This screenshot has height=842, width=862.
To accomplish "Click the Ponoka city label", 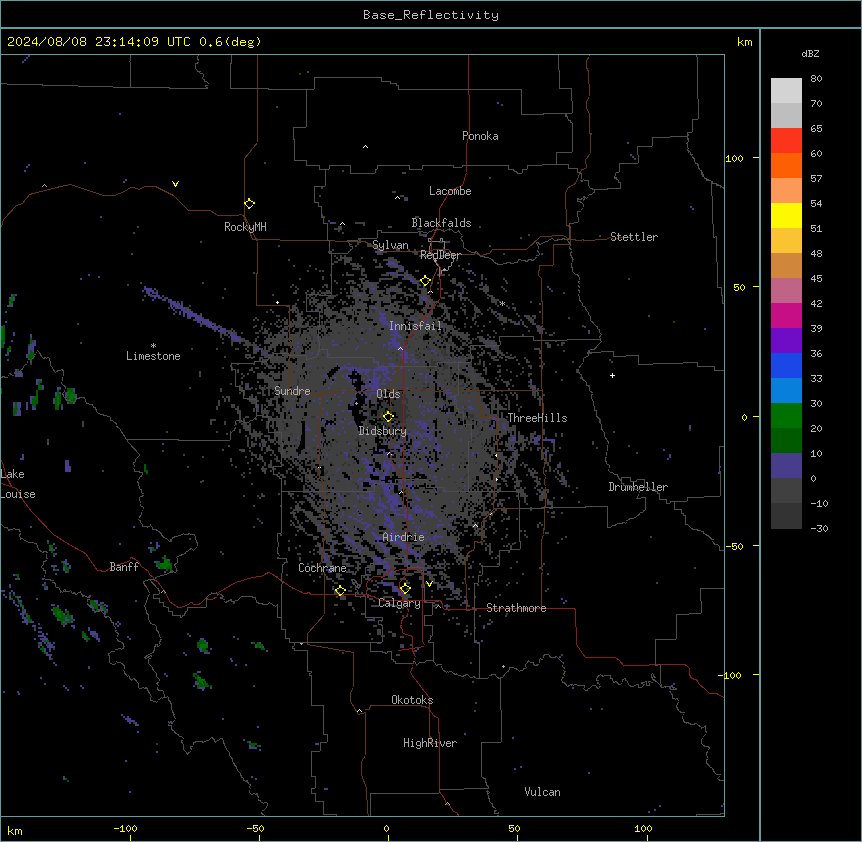I will pos(480,136).
